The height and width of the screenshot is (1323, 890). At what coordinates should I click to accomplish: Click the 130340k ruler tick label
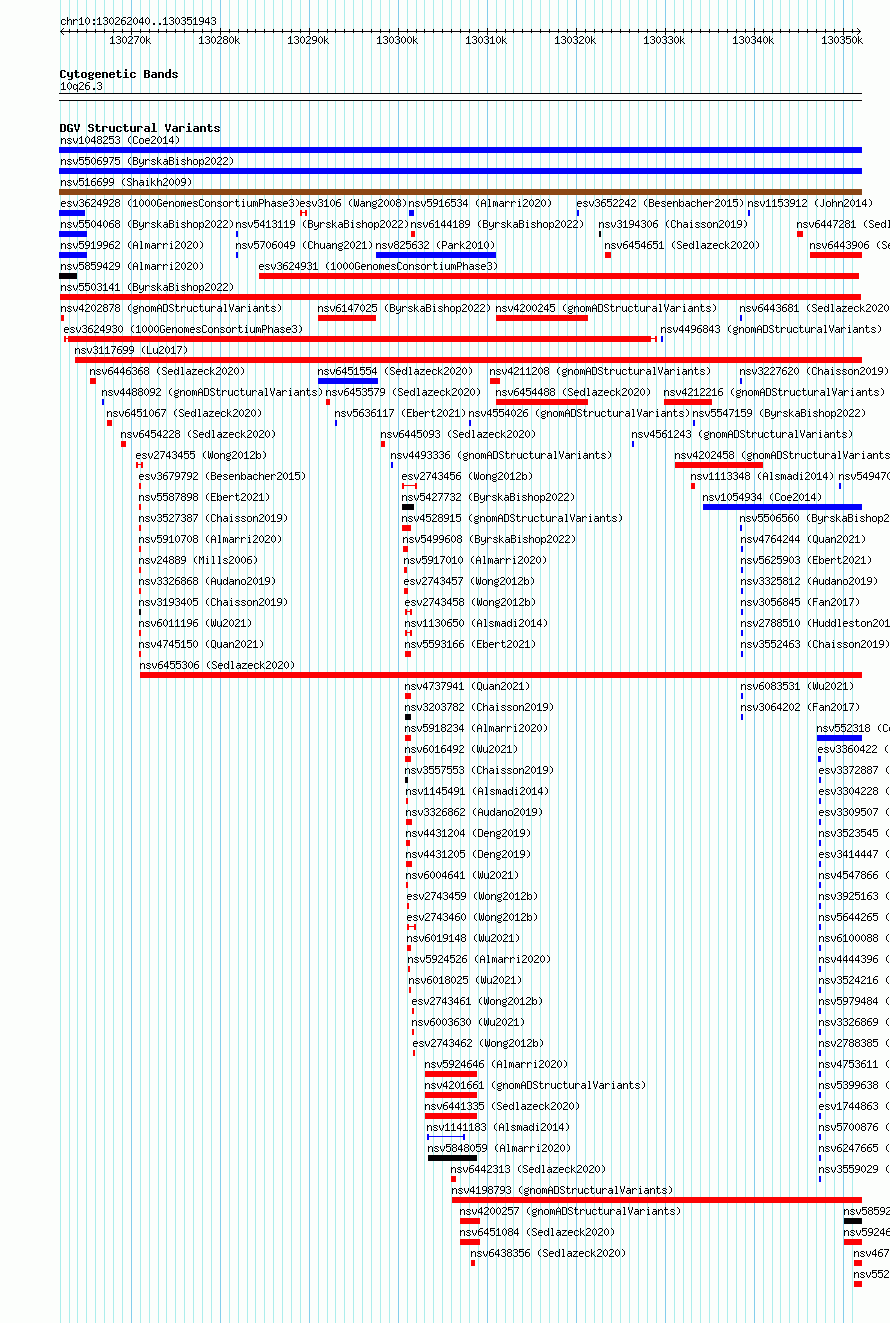(x=753, y=40)
